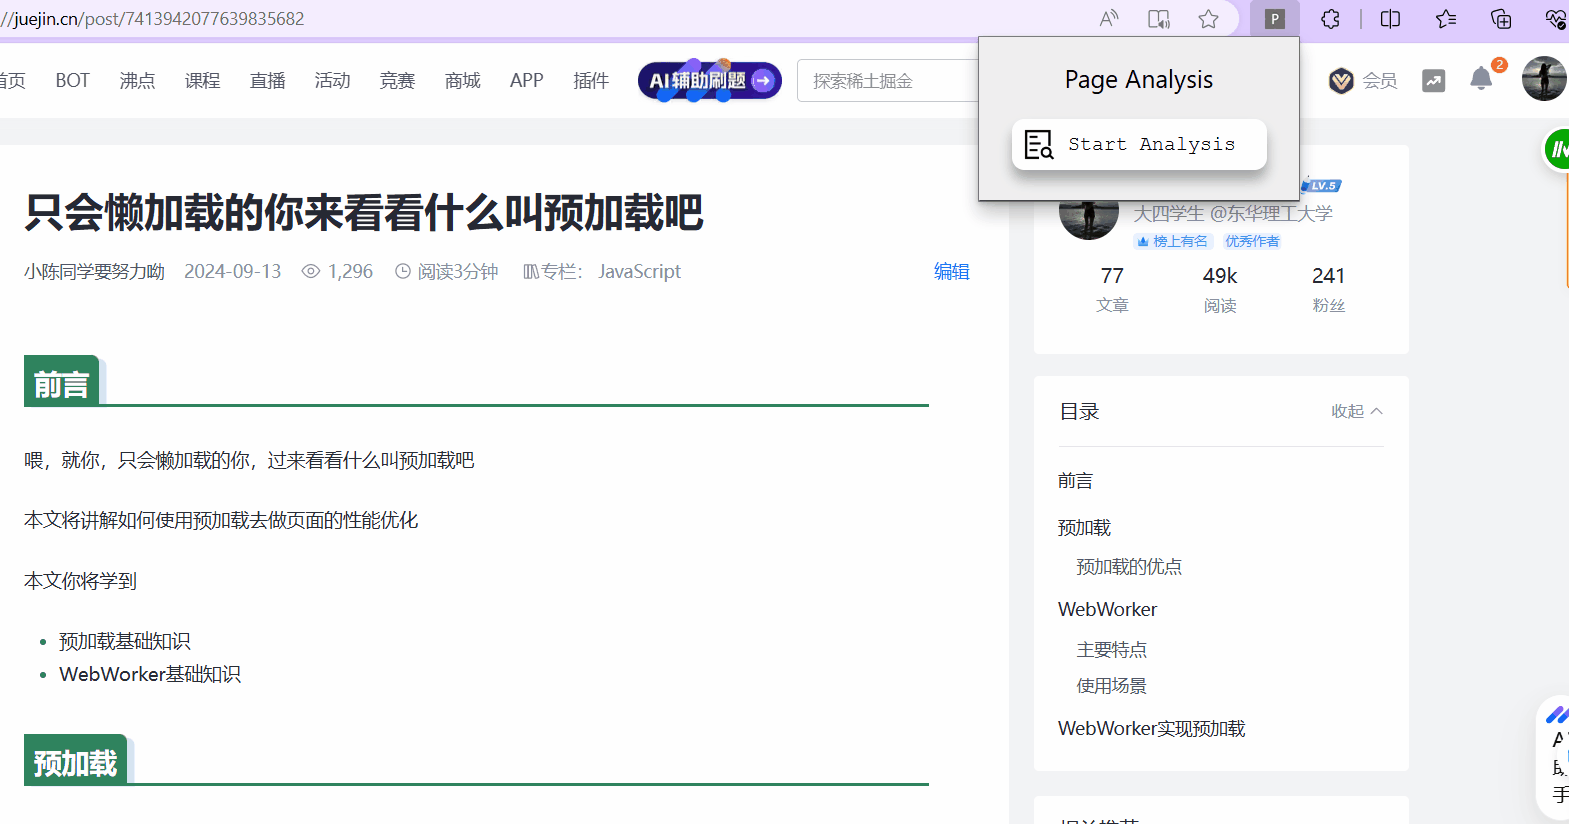This screenshot has height=824, width=1569.
Task: Toggle split screen view icon
Action: tap(1390, 19)
